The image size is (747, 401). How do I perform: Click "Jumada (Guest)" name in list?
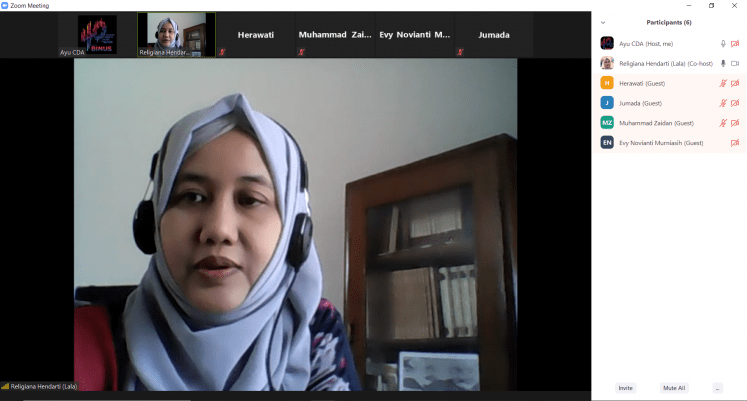coord(640,103)
